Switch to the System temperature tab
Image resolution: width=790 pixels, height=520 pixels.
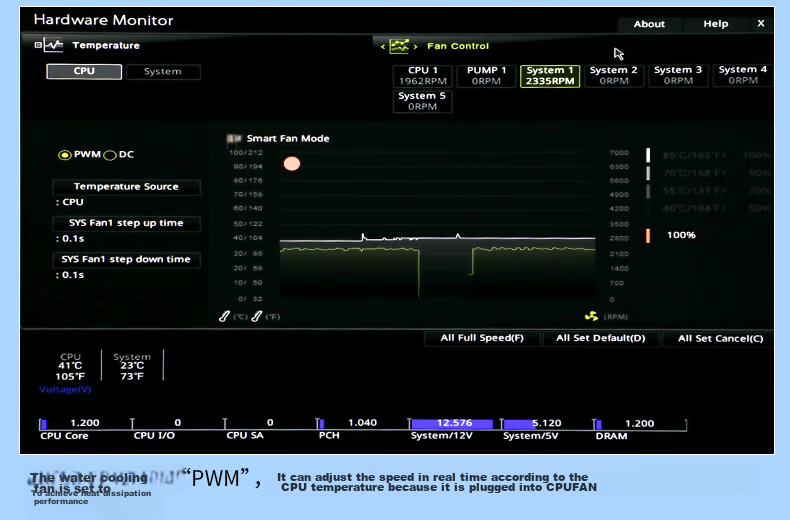tap(163, 72)
